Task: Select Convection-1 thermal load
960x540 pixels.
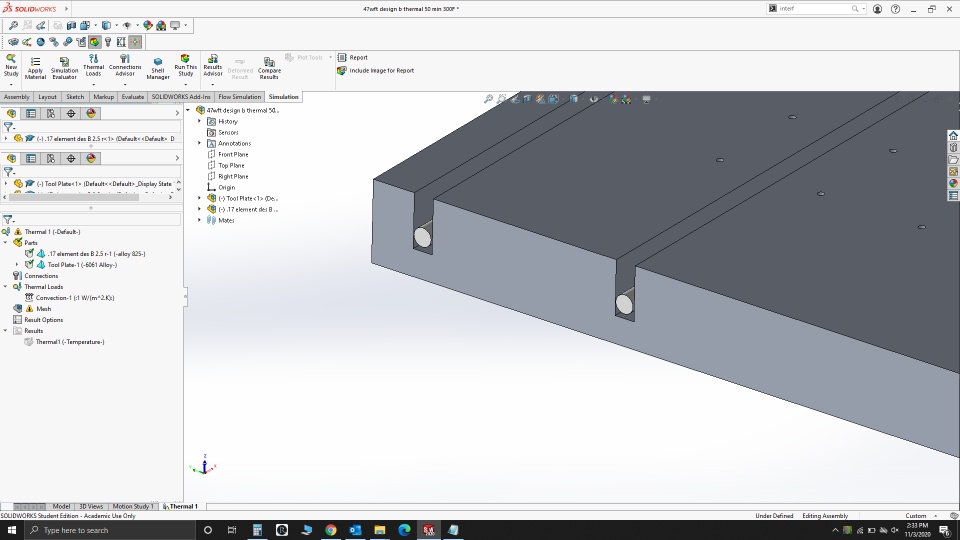Action: (69, 298)
